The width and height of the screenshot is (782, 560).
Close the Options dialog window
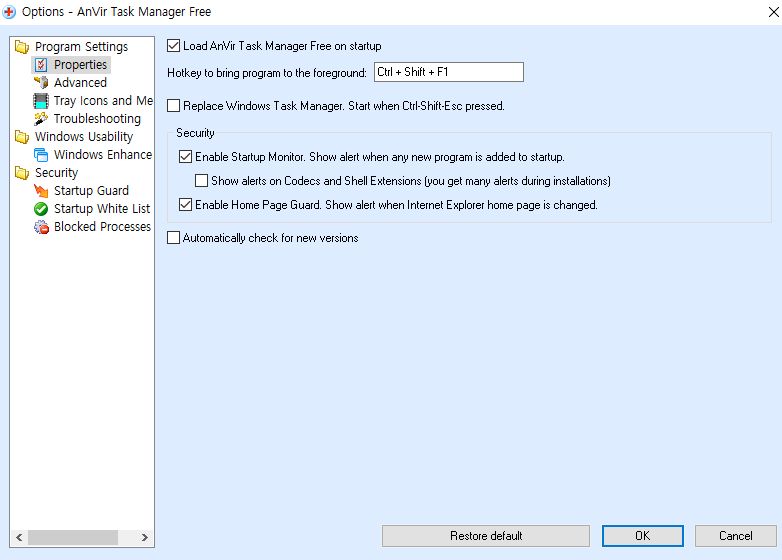(774, 12)
